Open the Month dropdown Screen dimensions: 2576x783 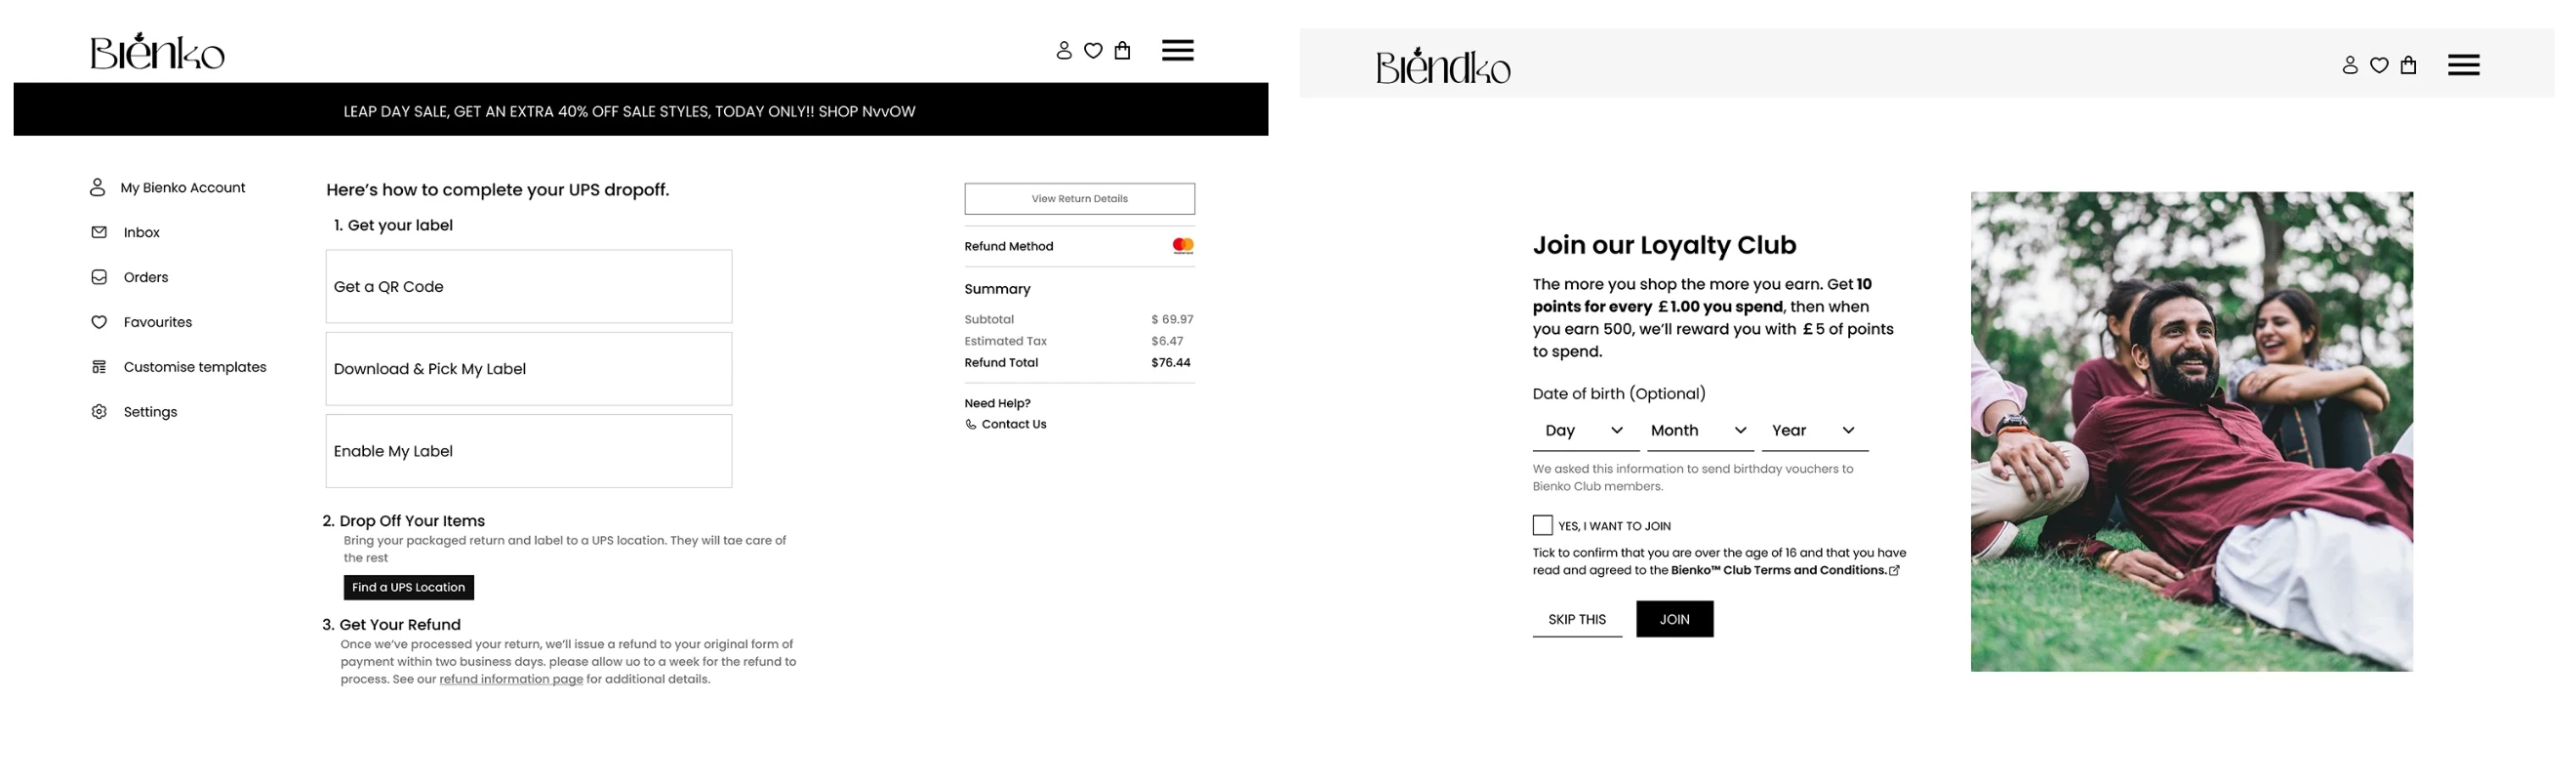pyautogui.click(x=1700, y=431)
